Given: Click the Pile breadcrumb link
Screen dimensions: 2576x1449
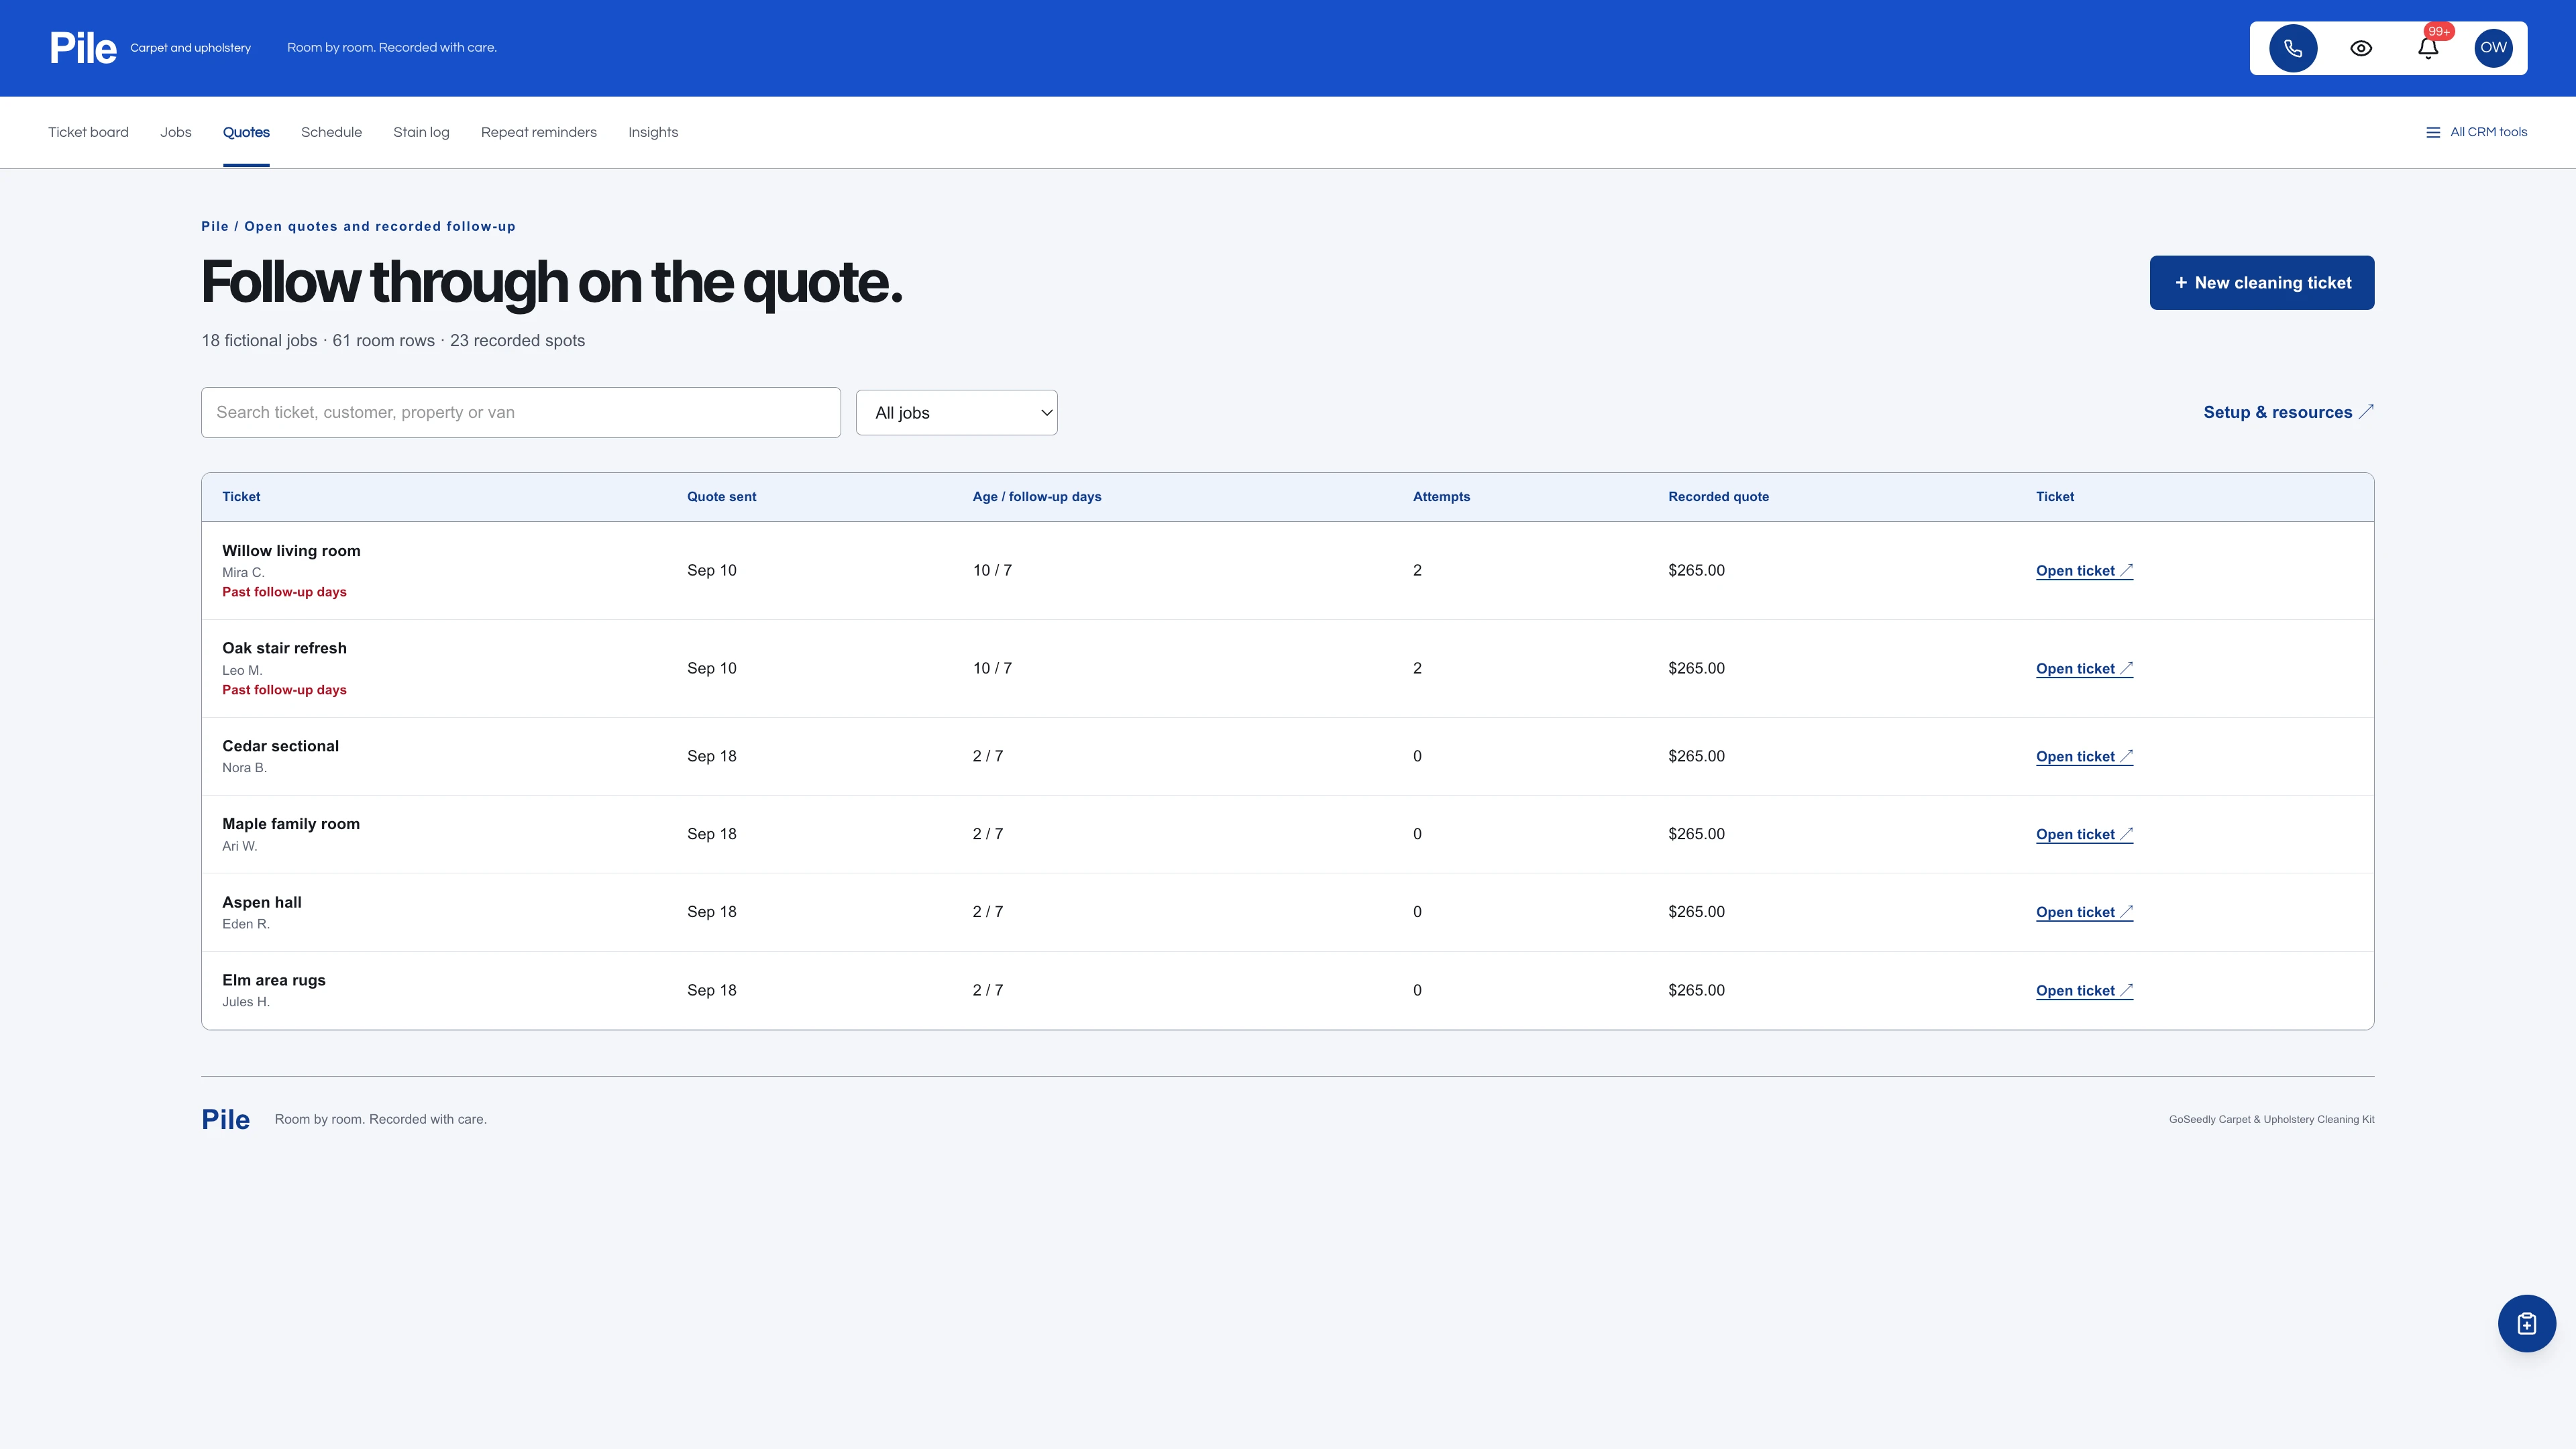Looking at the screenshot, I should (x=215, y=226).
